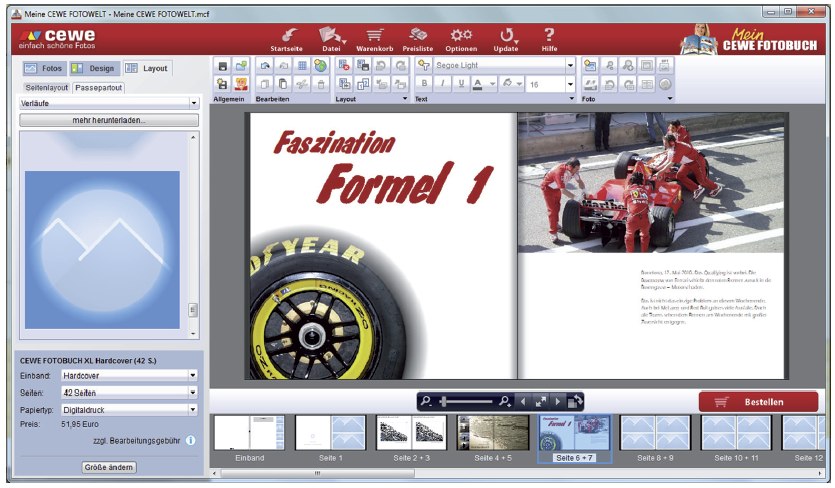Open the Startseite home icon
The height and width of the screenshot is (488, 835).
click(x=287, y=36)
